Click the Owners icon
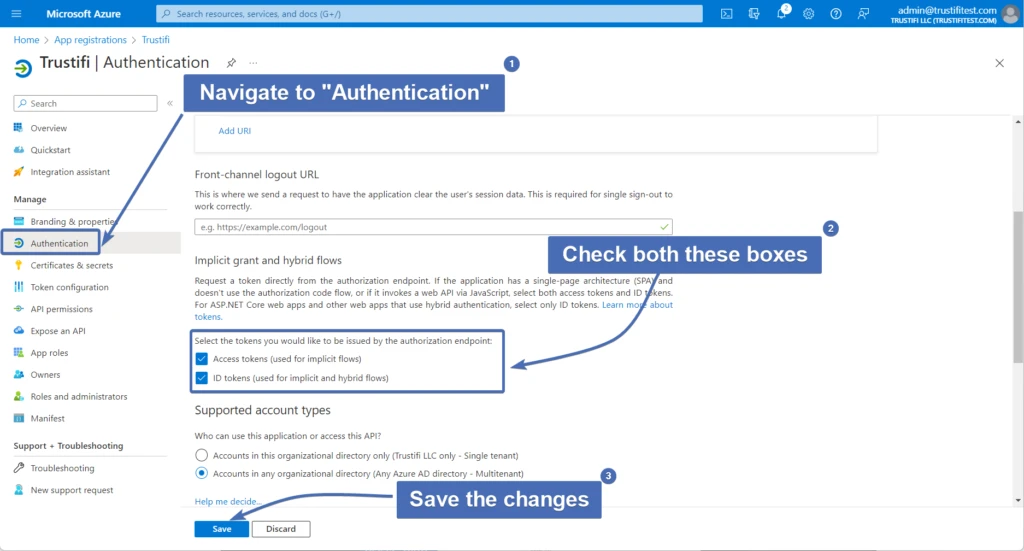The height and width of the screenshot is (551, 1024). coord(18,374)
